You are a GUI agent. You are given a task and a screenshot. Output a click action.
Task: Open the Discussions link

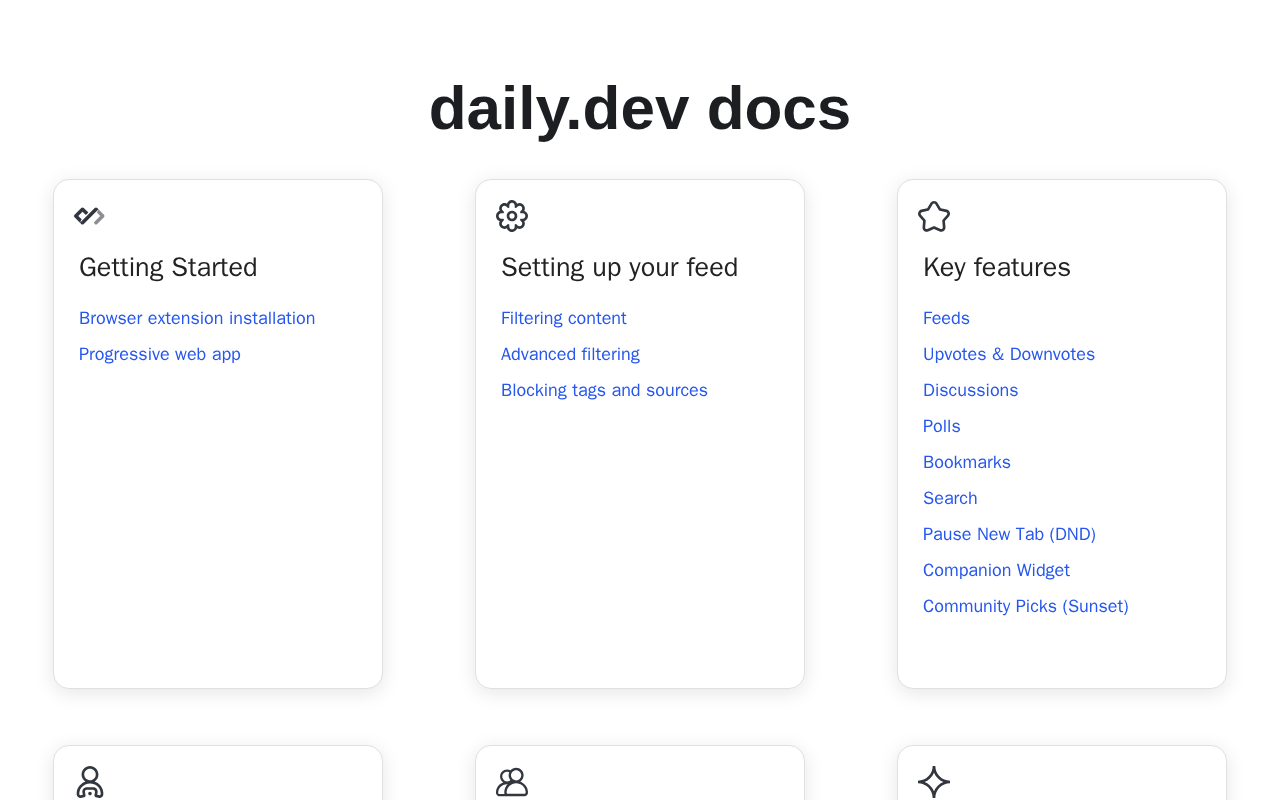970,390
